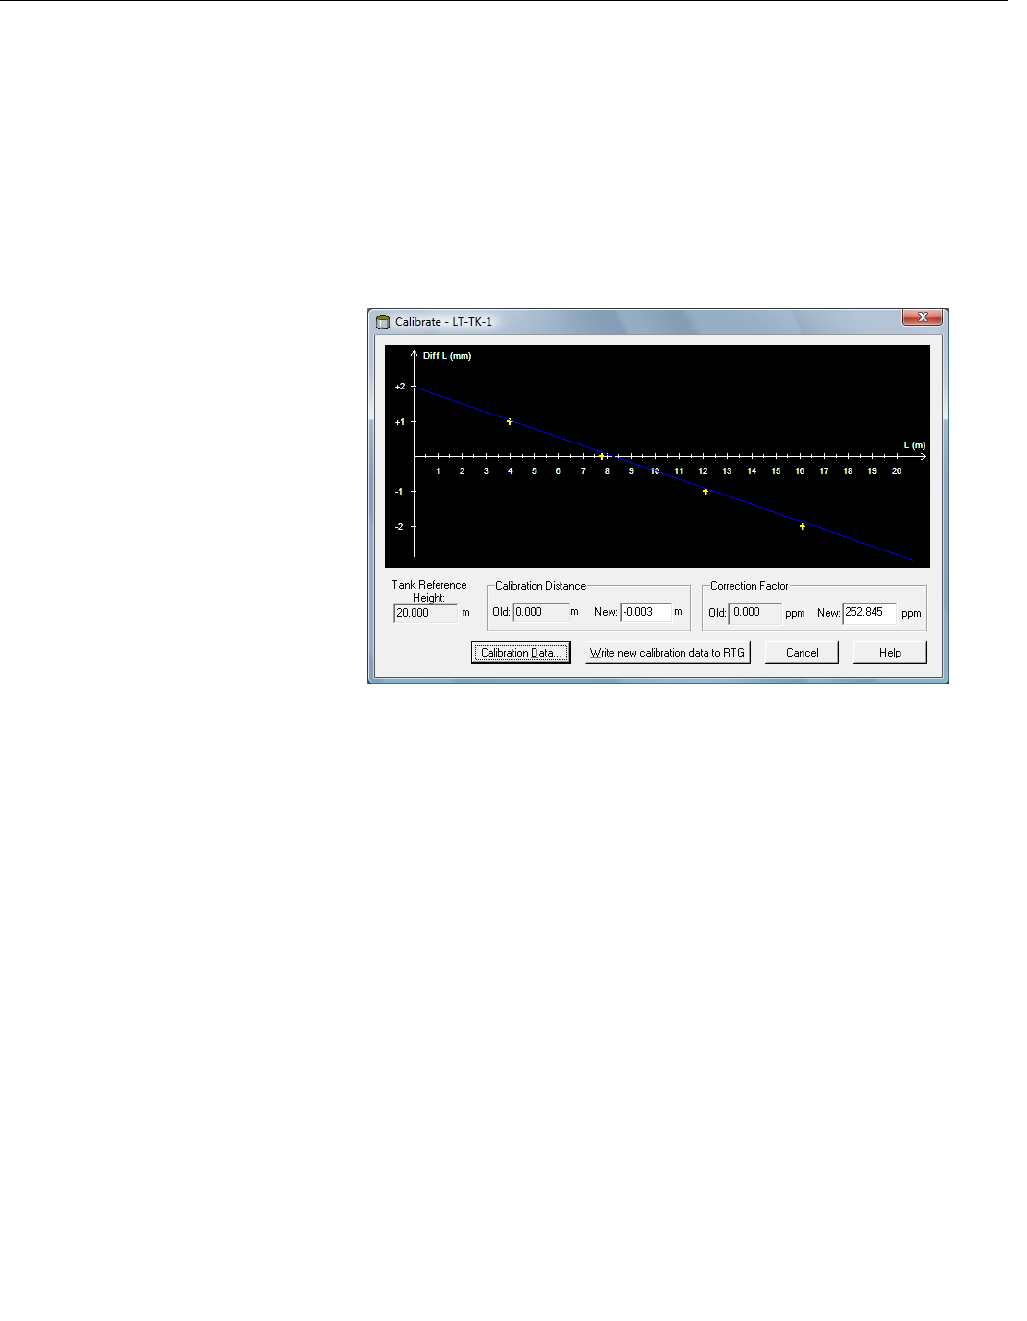Cancel the calibration dialog

(x=802, y=653)
